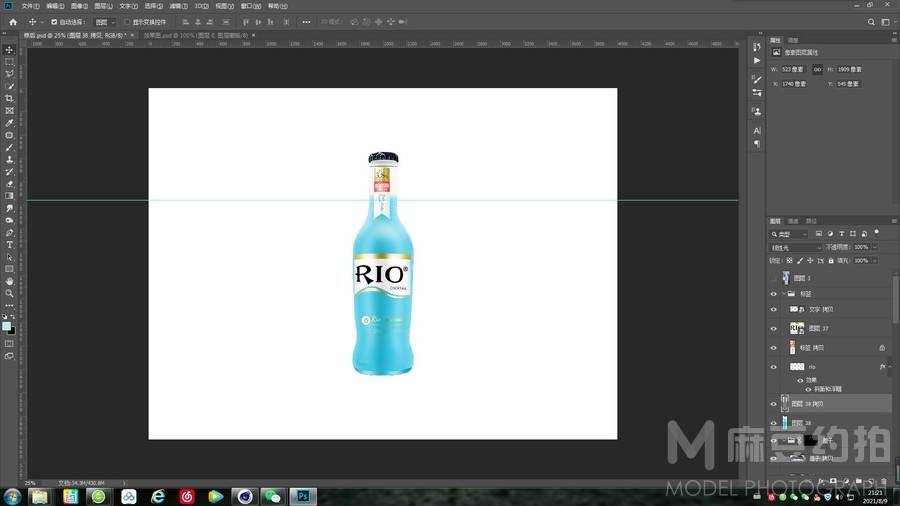Viewport: 900px width, 506px height.
Task: Open the fill percentage dropdown arrow
Action: 875,260
